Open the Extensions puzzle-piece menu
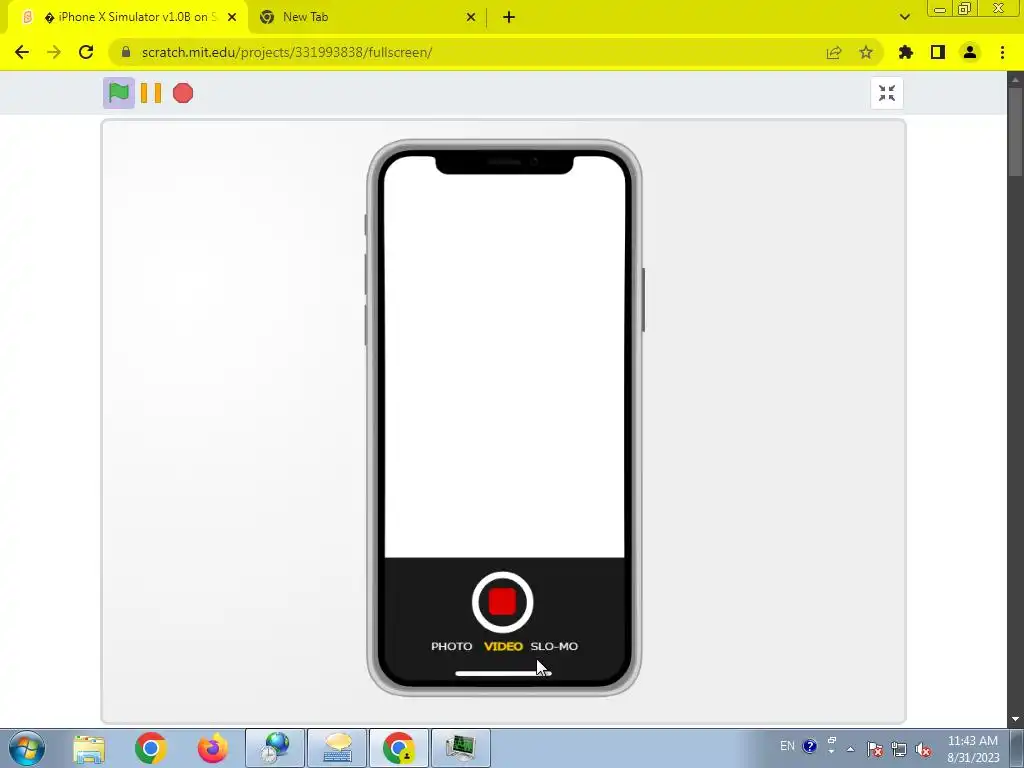 point(906,52)
